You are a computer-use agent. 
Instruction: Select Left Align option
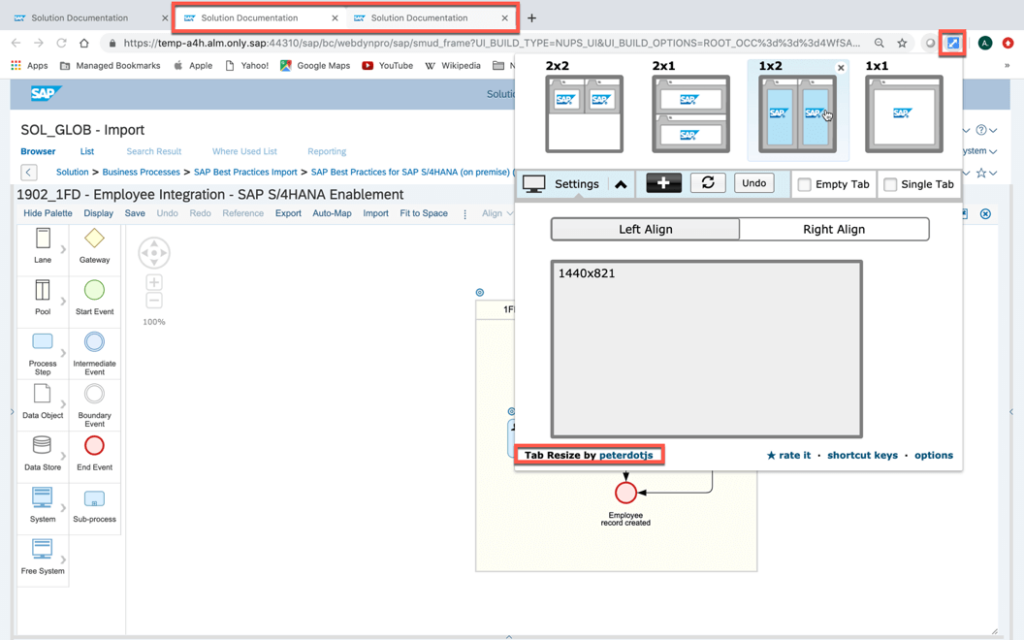coord(645,229)
